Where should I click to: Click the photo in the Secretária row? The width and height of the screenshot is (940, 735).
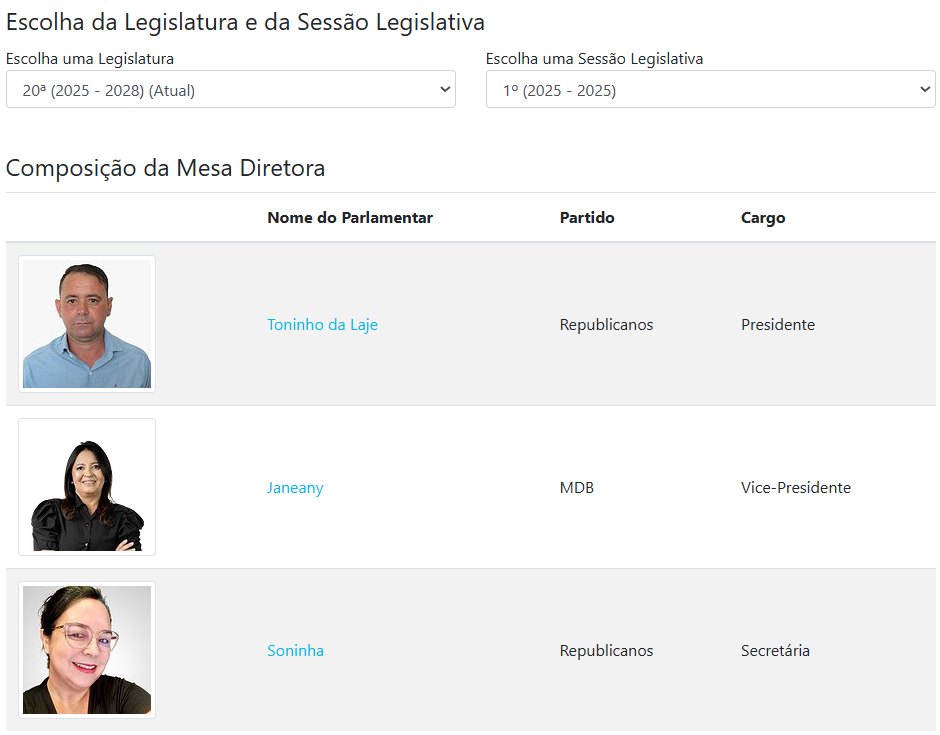coord(87,650)
